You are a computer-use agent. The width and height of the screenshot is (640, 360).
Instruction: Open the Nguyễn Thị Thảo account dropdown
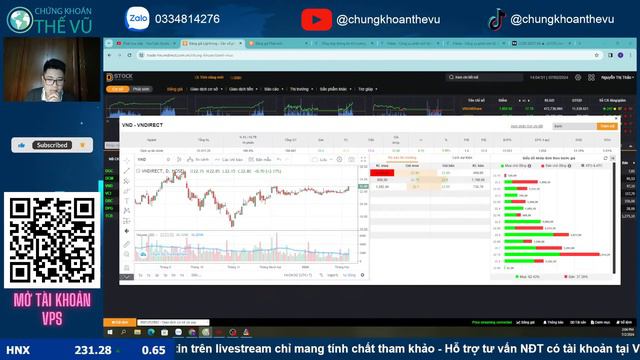pos(618,77)
